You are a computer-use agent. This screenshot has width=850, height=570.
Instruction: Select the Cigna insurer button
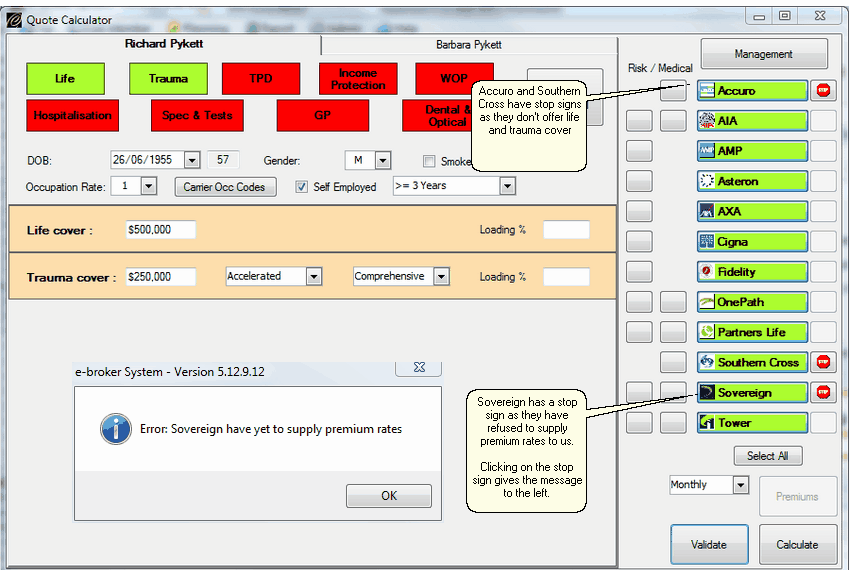point(752,241)
